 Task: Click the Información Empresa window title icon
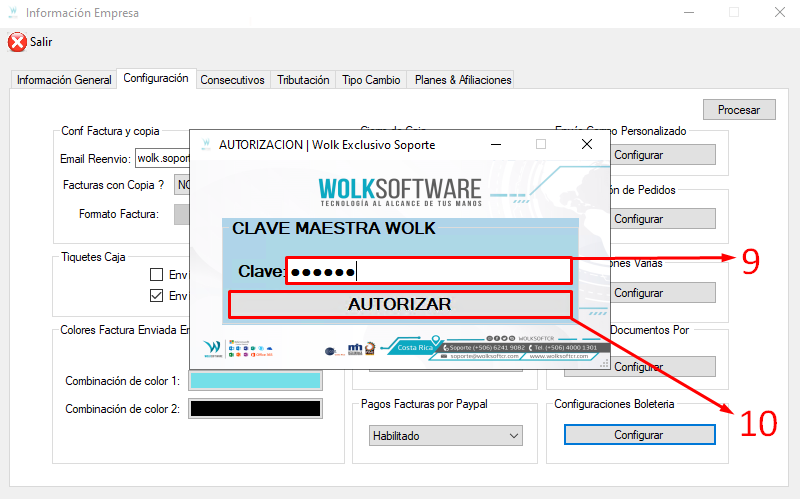pyautogui.click(x=13, y=12)
